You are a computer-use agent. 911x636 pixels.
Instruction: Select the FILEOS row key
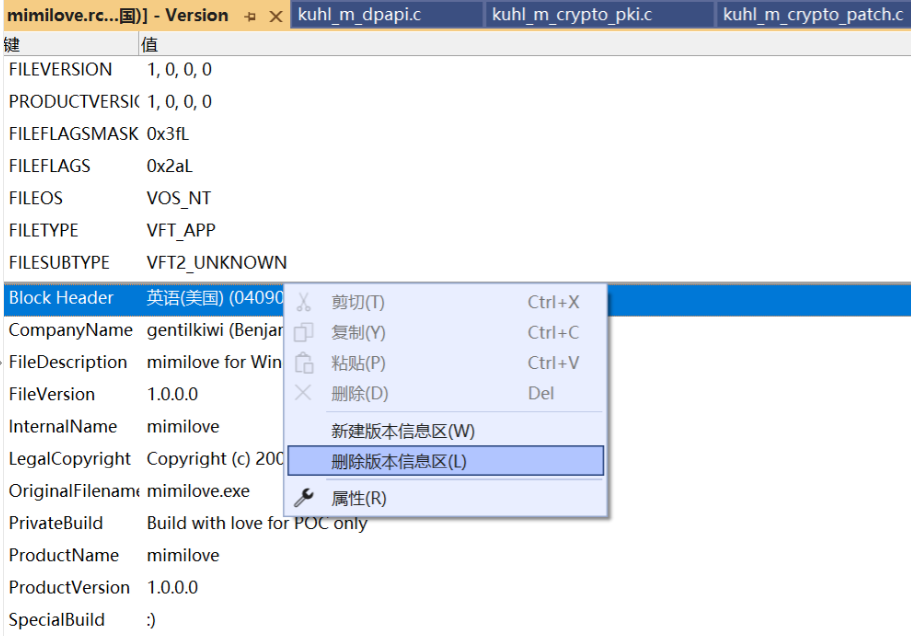coord(35,198)
